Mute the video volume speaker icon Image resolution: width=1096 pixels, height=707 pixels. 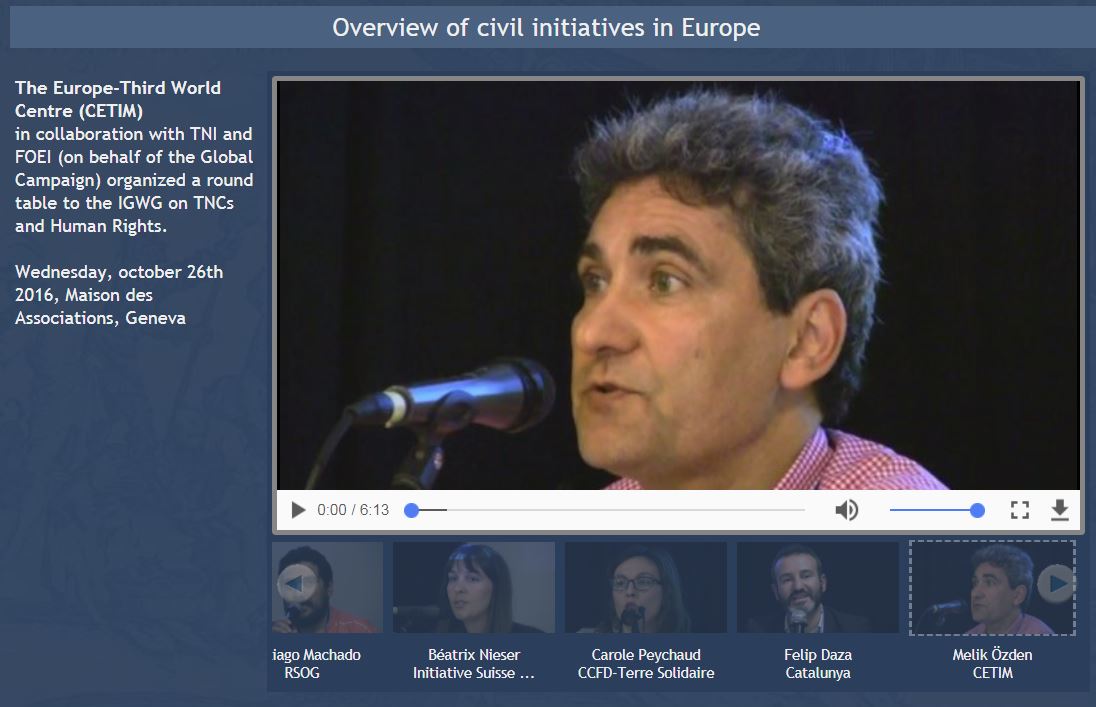pyautogui.click(x=846, y=510)
